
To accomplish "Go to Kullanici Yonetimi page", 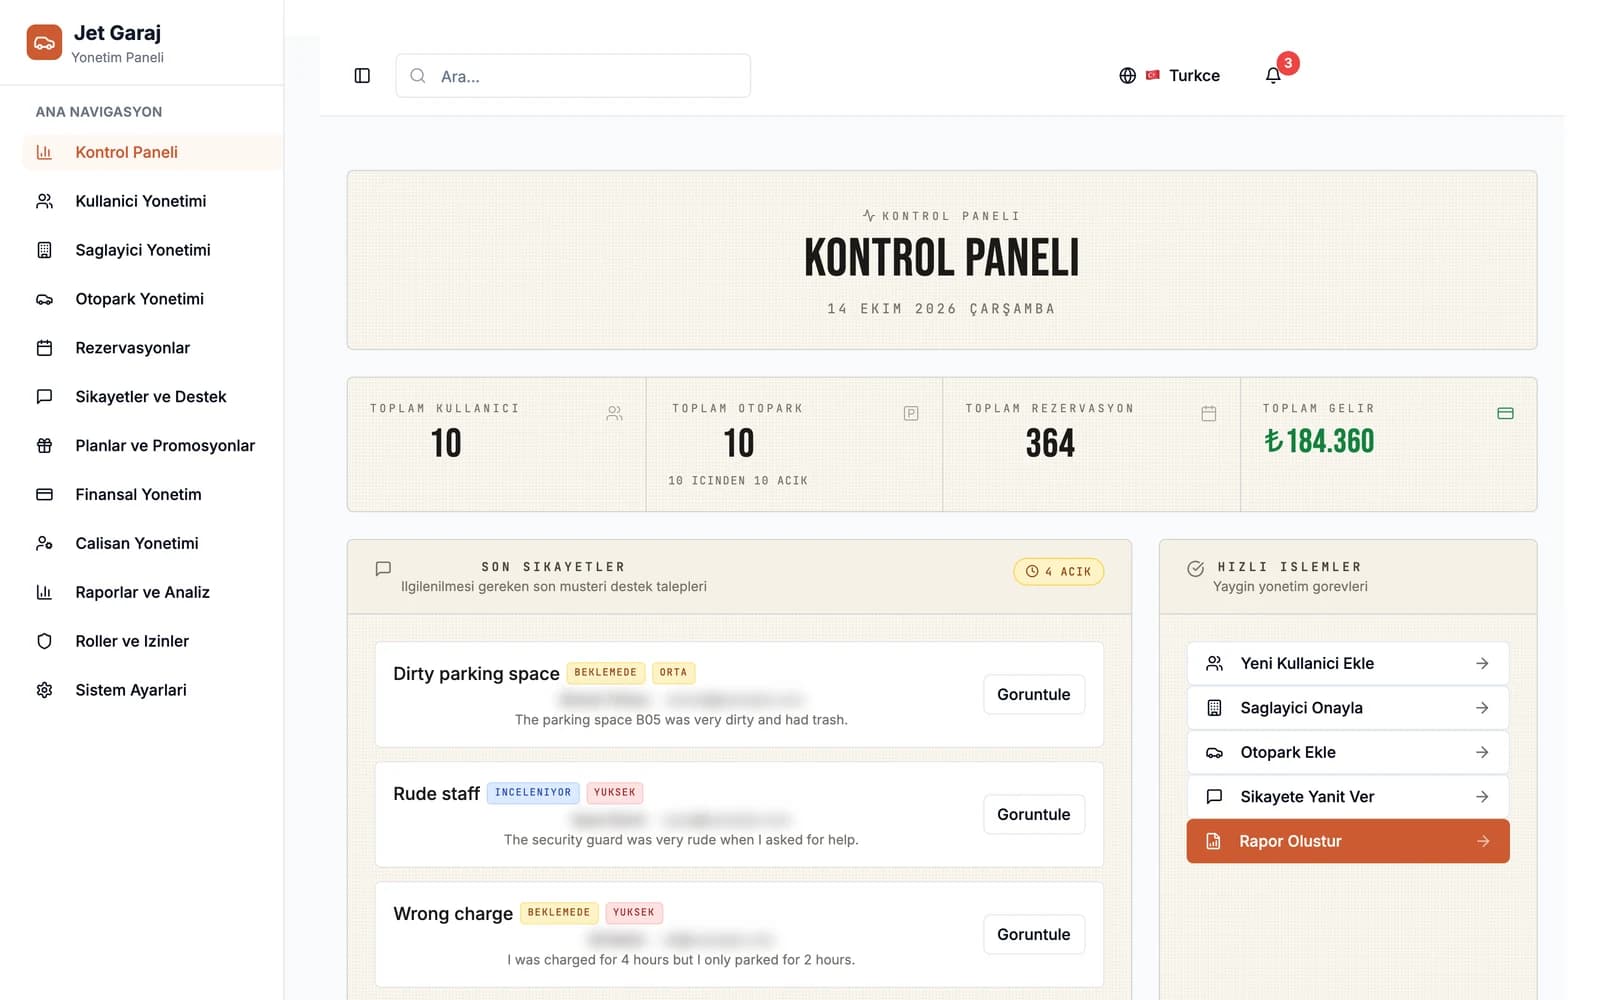I will 152,201.
